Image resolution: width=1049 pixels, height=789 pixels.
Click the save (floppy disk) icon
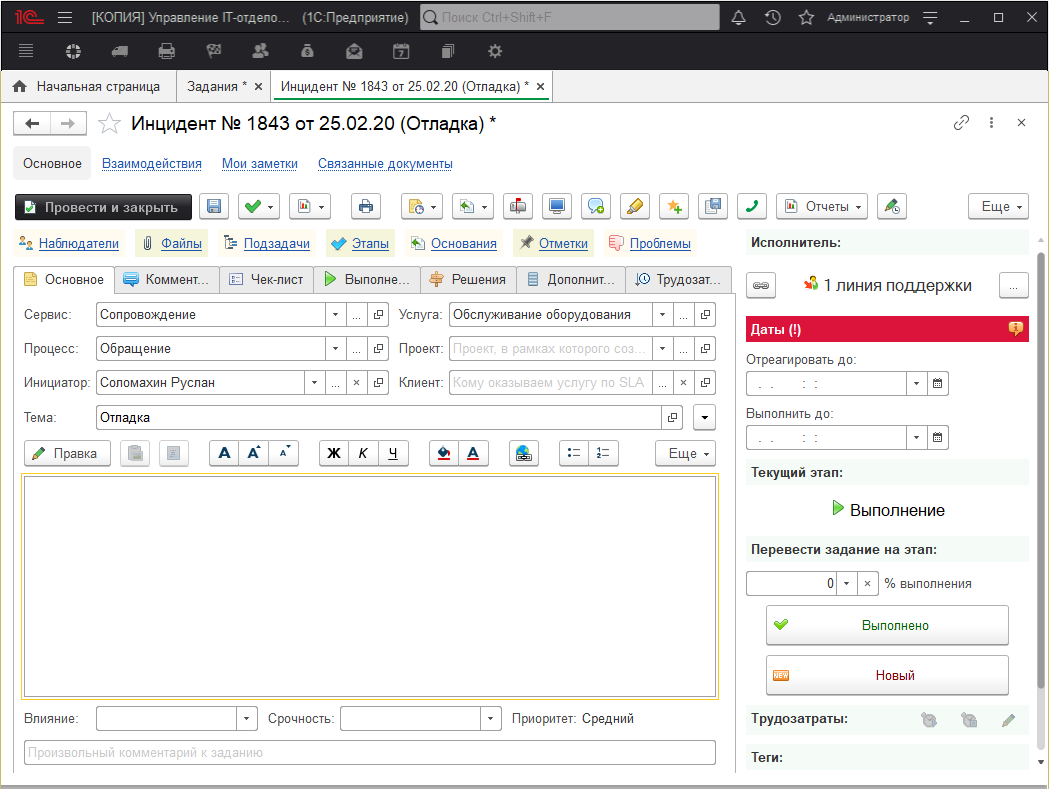[x=213, y=207]
